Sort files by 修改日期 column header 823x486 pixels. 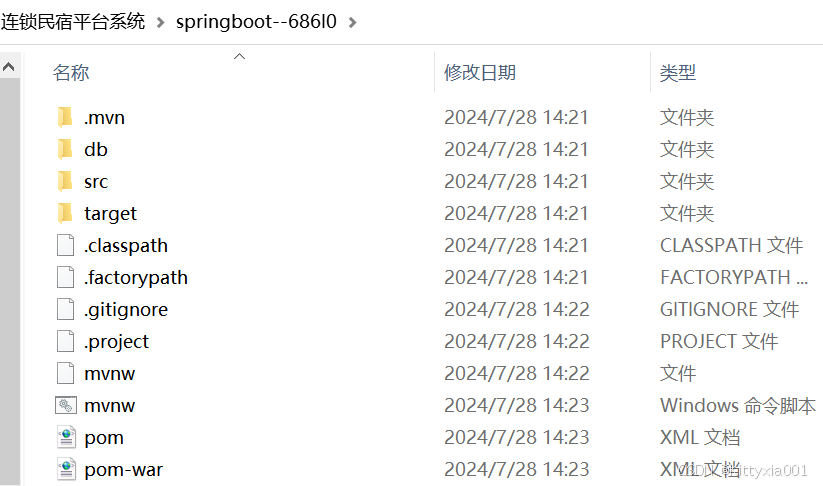pyautogui.click(x=480, y=73)
